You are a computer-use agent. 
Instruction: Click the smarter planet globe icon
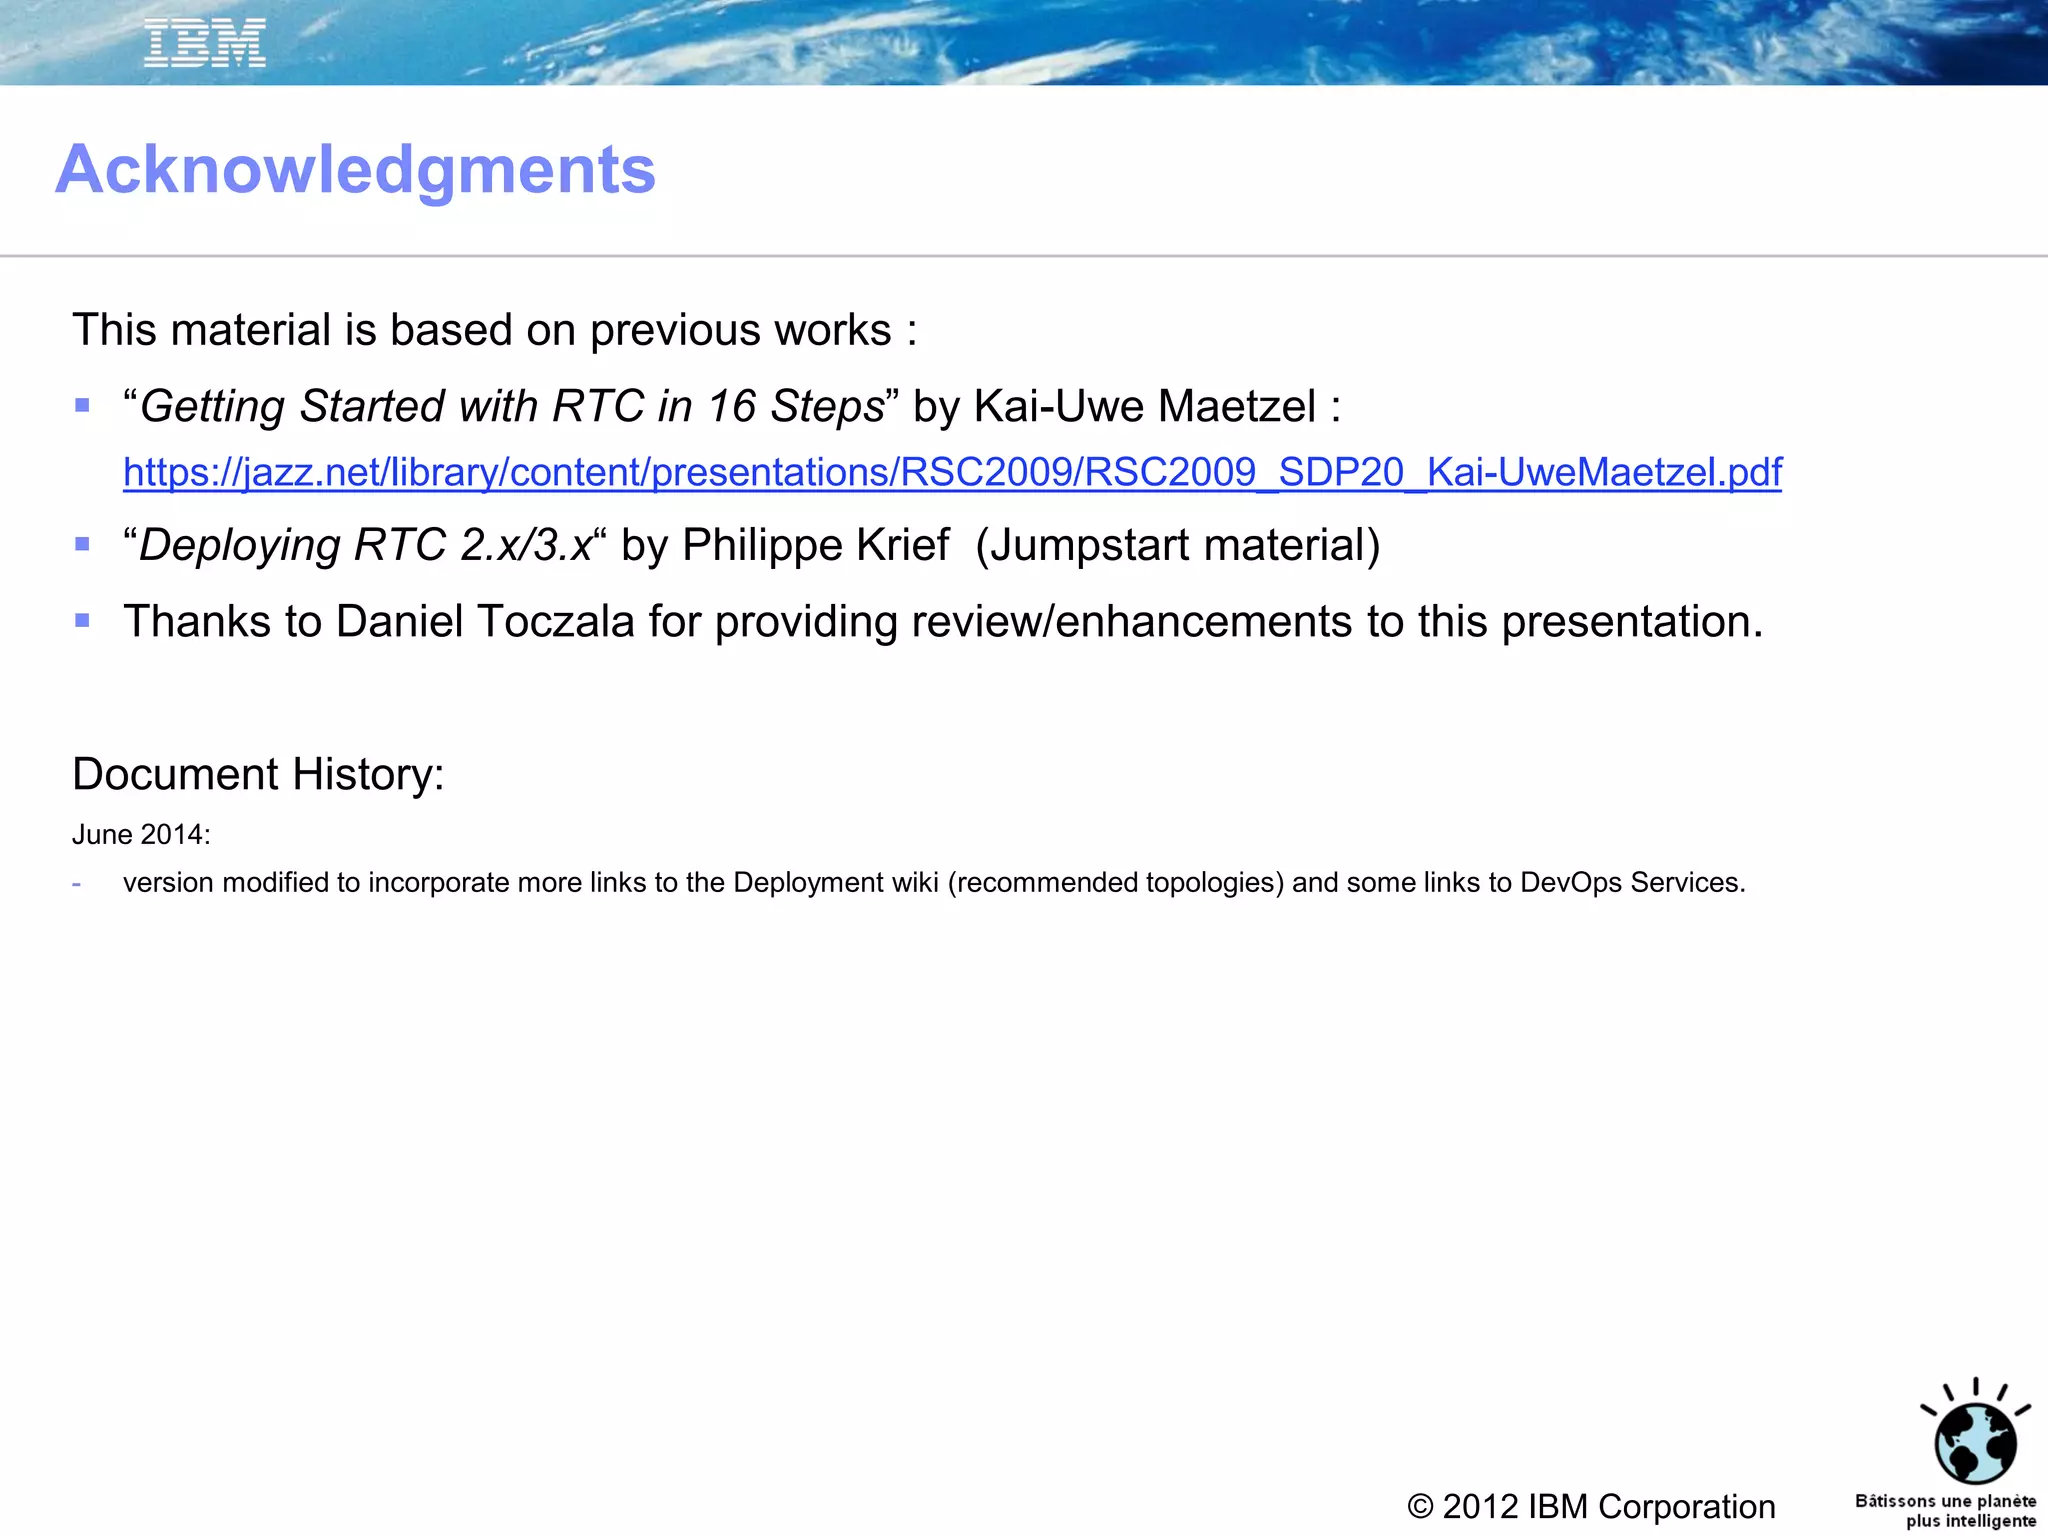pos(1974,1443)
